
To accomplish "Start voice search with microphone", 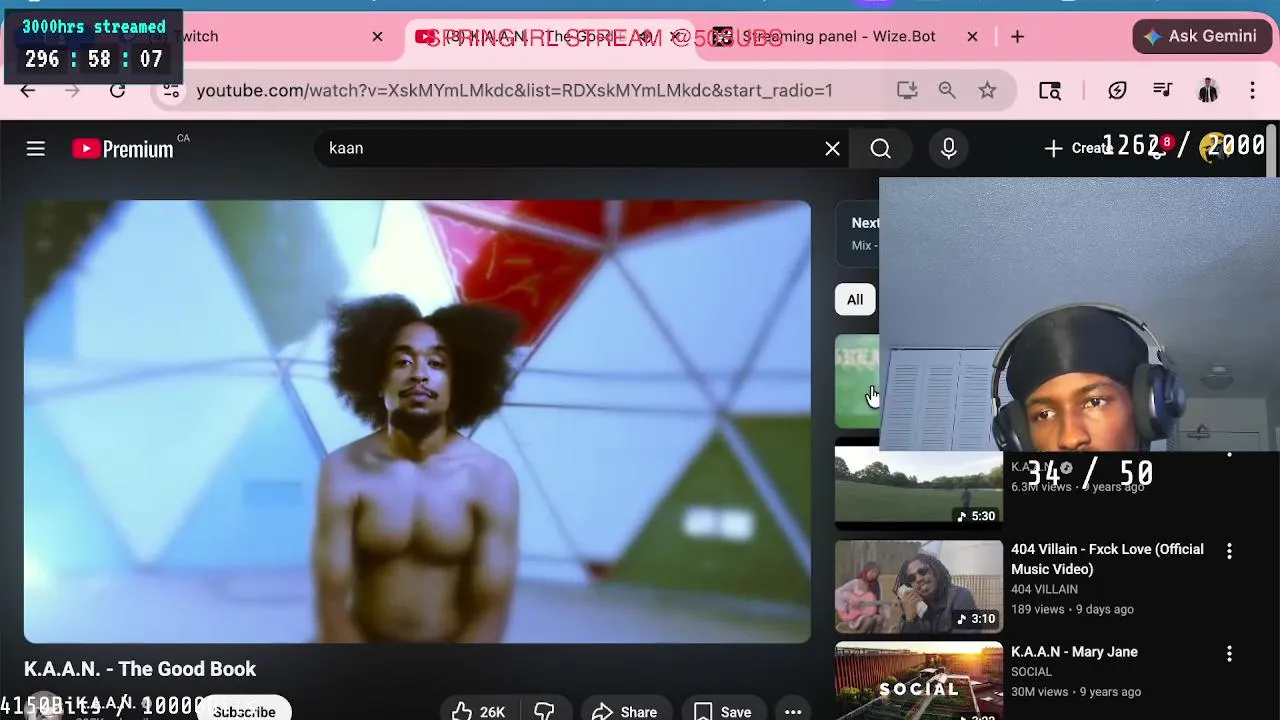I will [x=949, y=149].
